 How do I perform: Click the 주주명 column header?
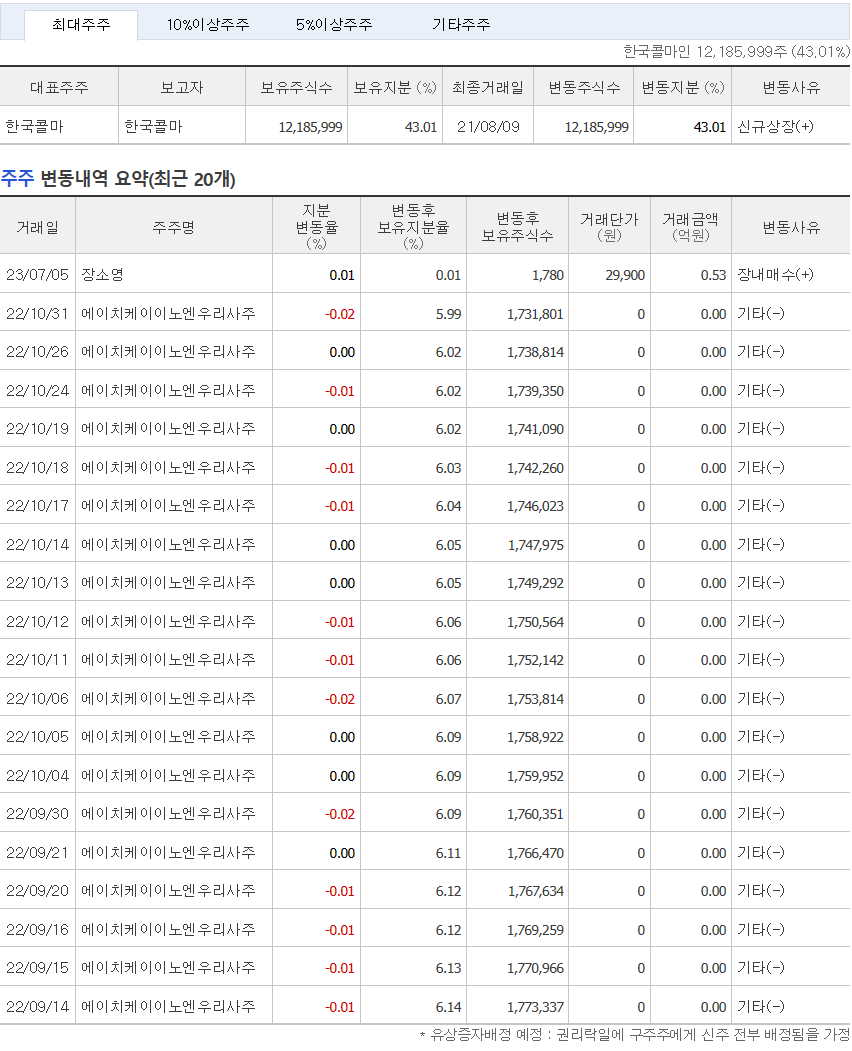pyautogui.click(x=174, y=227)
